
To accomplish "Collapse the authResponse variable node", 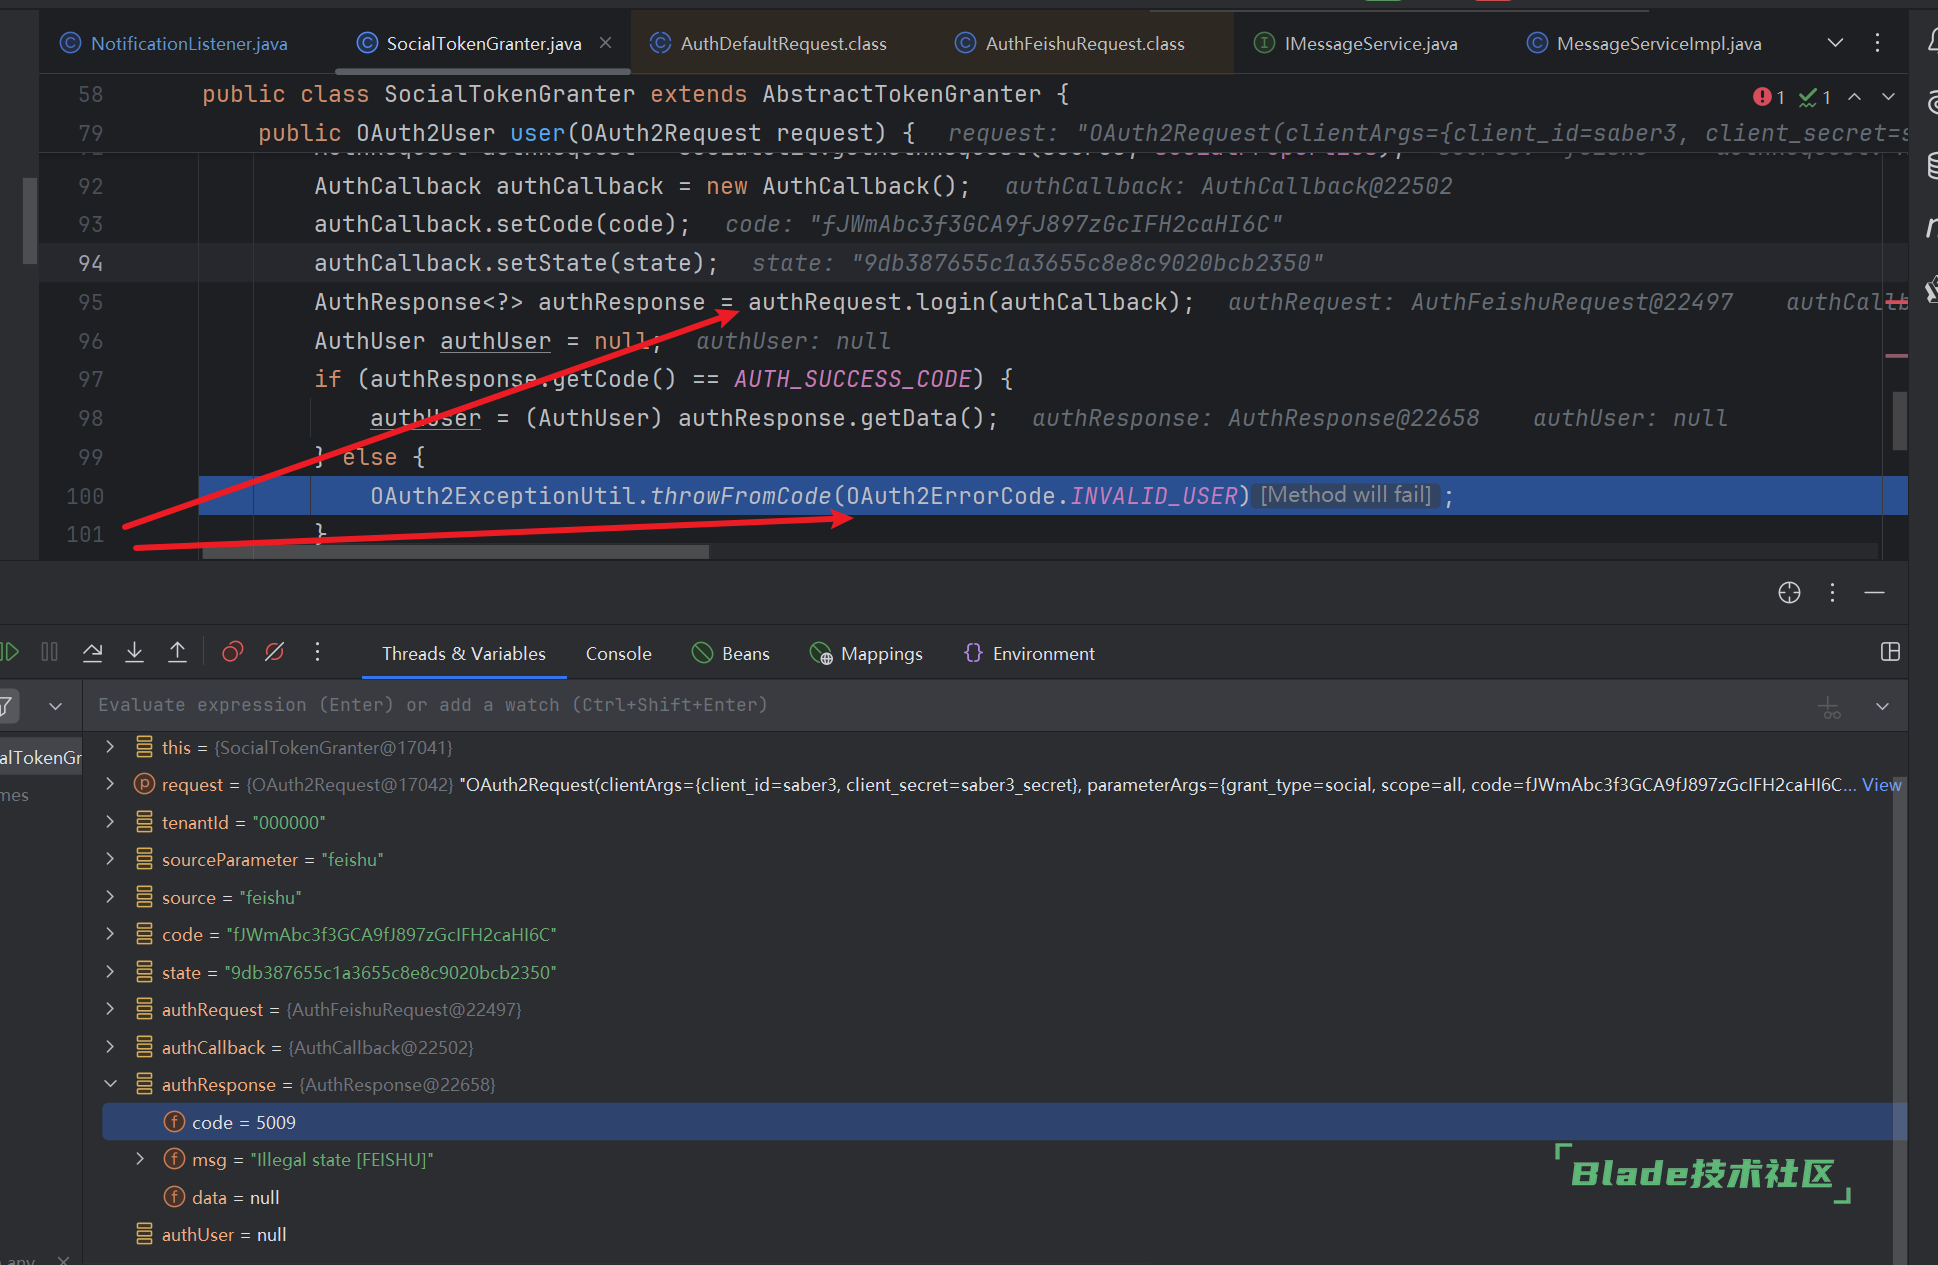I will 110,1084.
